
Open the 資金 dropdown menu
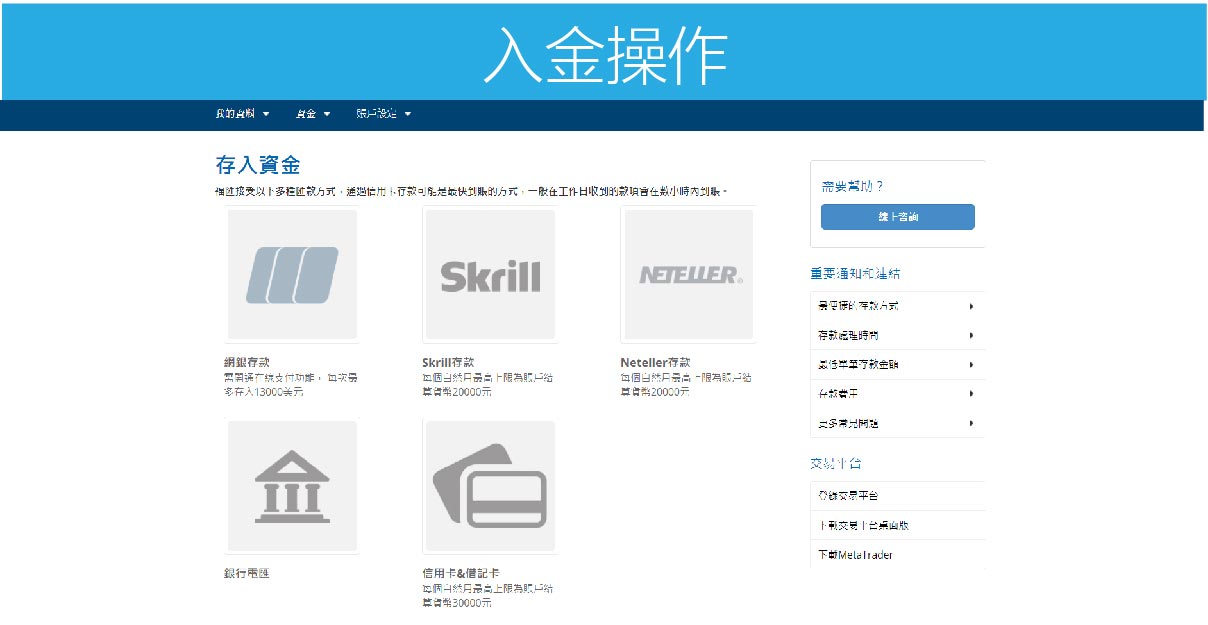pyautogui.click(x=312, y=114)
